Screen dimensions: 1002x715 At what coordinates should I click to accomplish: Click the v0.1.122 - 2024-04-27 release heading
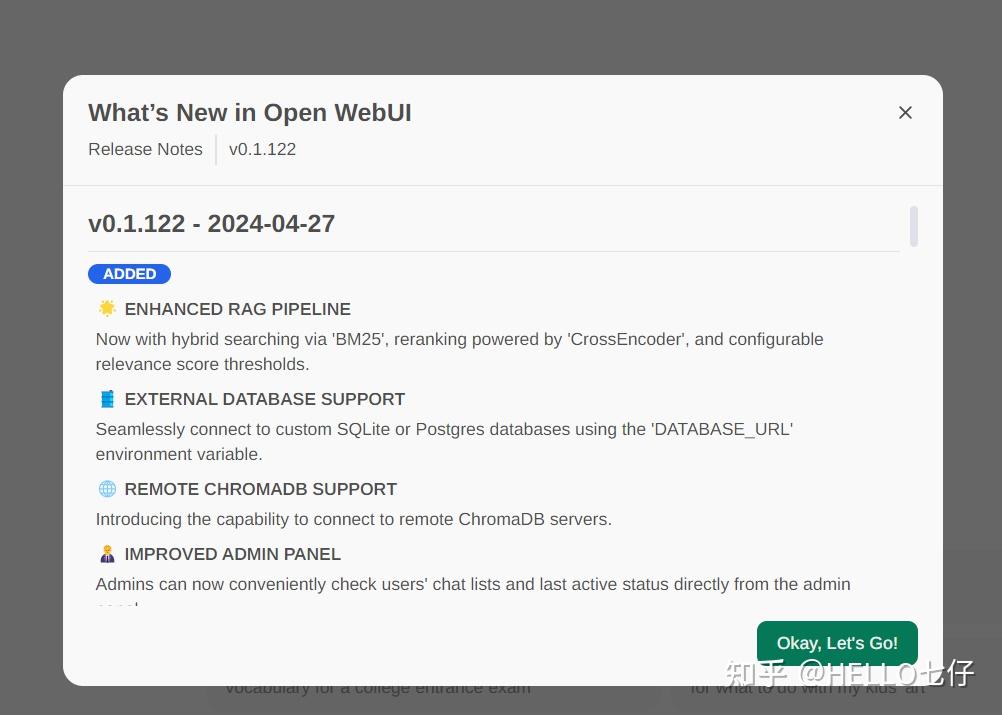[x=211, y=224]
